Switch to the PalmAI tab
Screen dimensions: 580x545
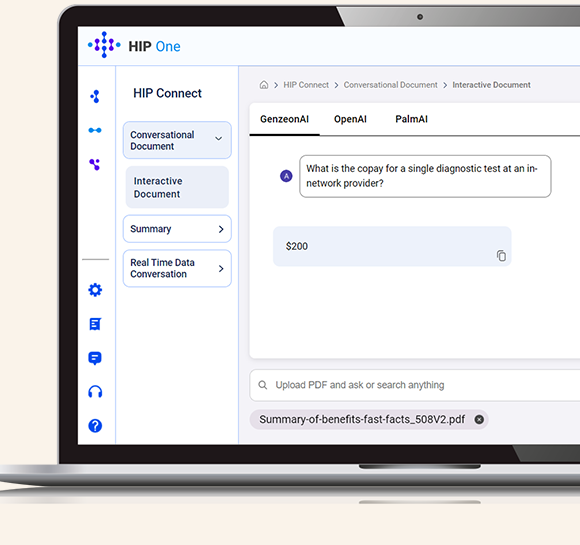point(411,119)
